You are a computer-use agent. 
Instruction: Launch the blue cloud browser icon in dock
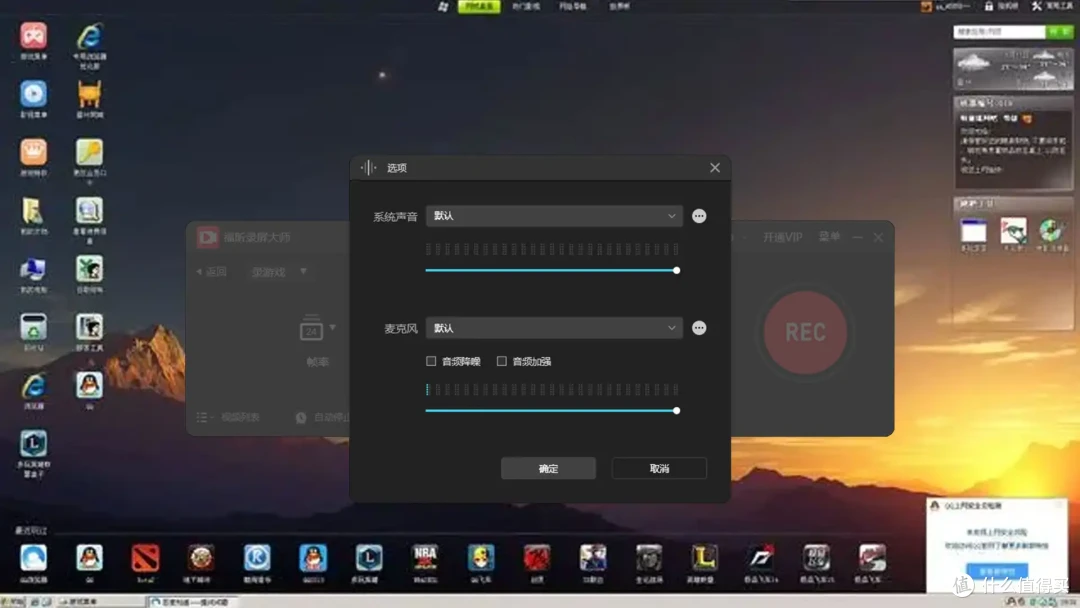(33, 558)
